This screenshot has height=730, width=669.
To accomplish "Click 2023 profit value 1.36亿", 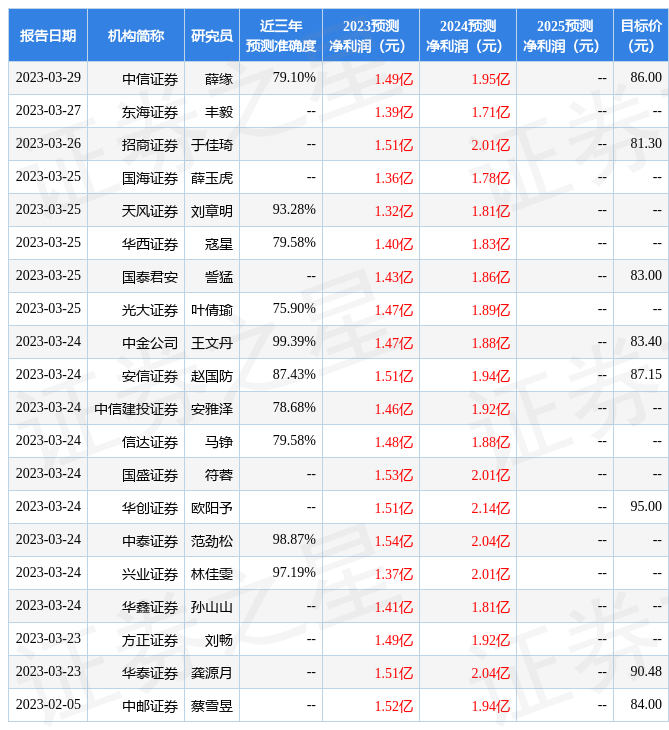I will [x=394, y=178].
